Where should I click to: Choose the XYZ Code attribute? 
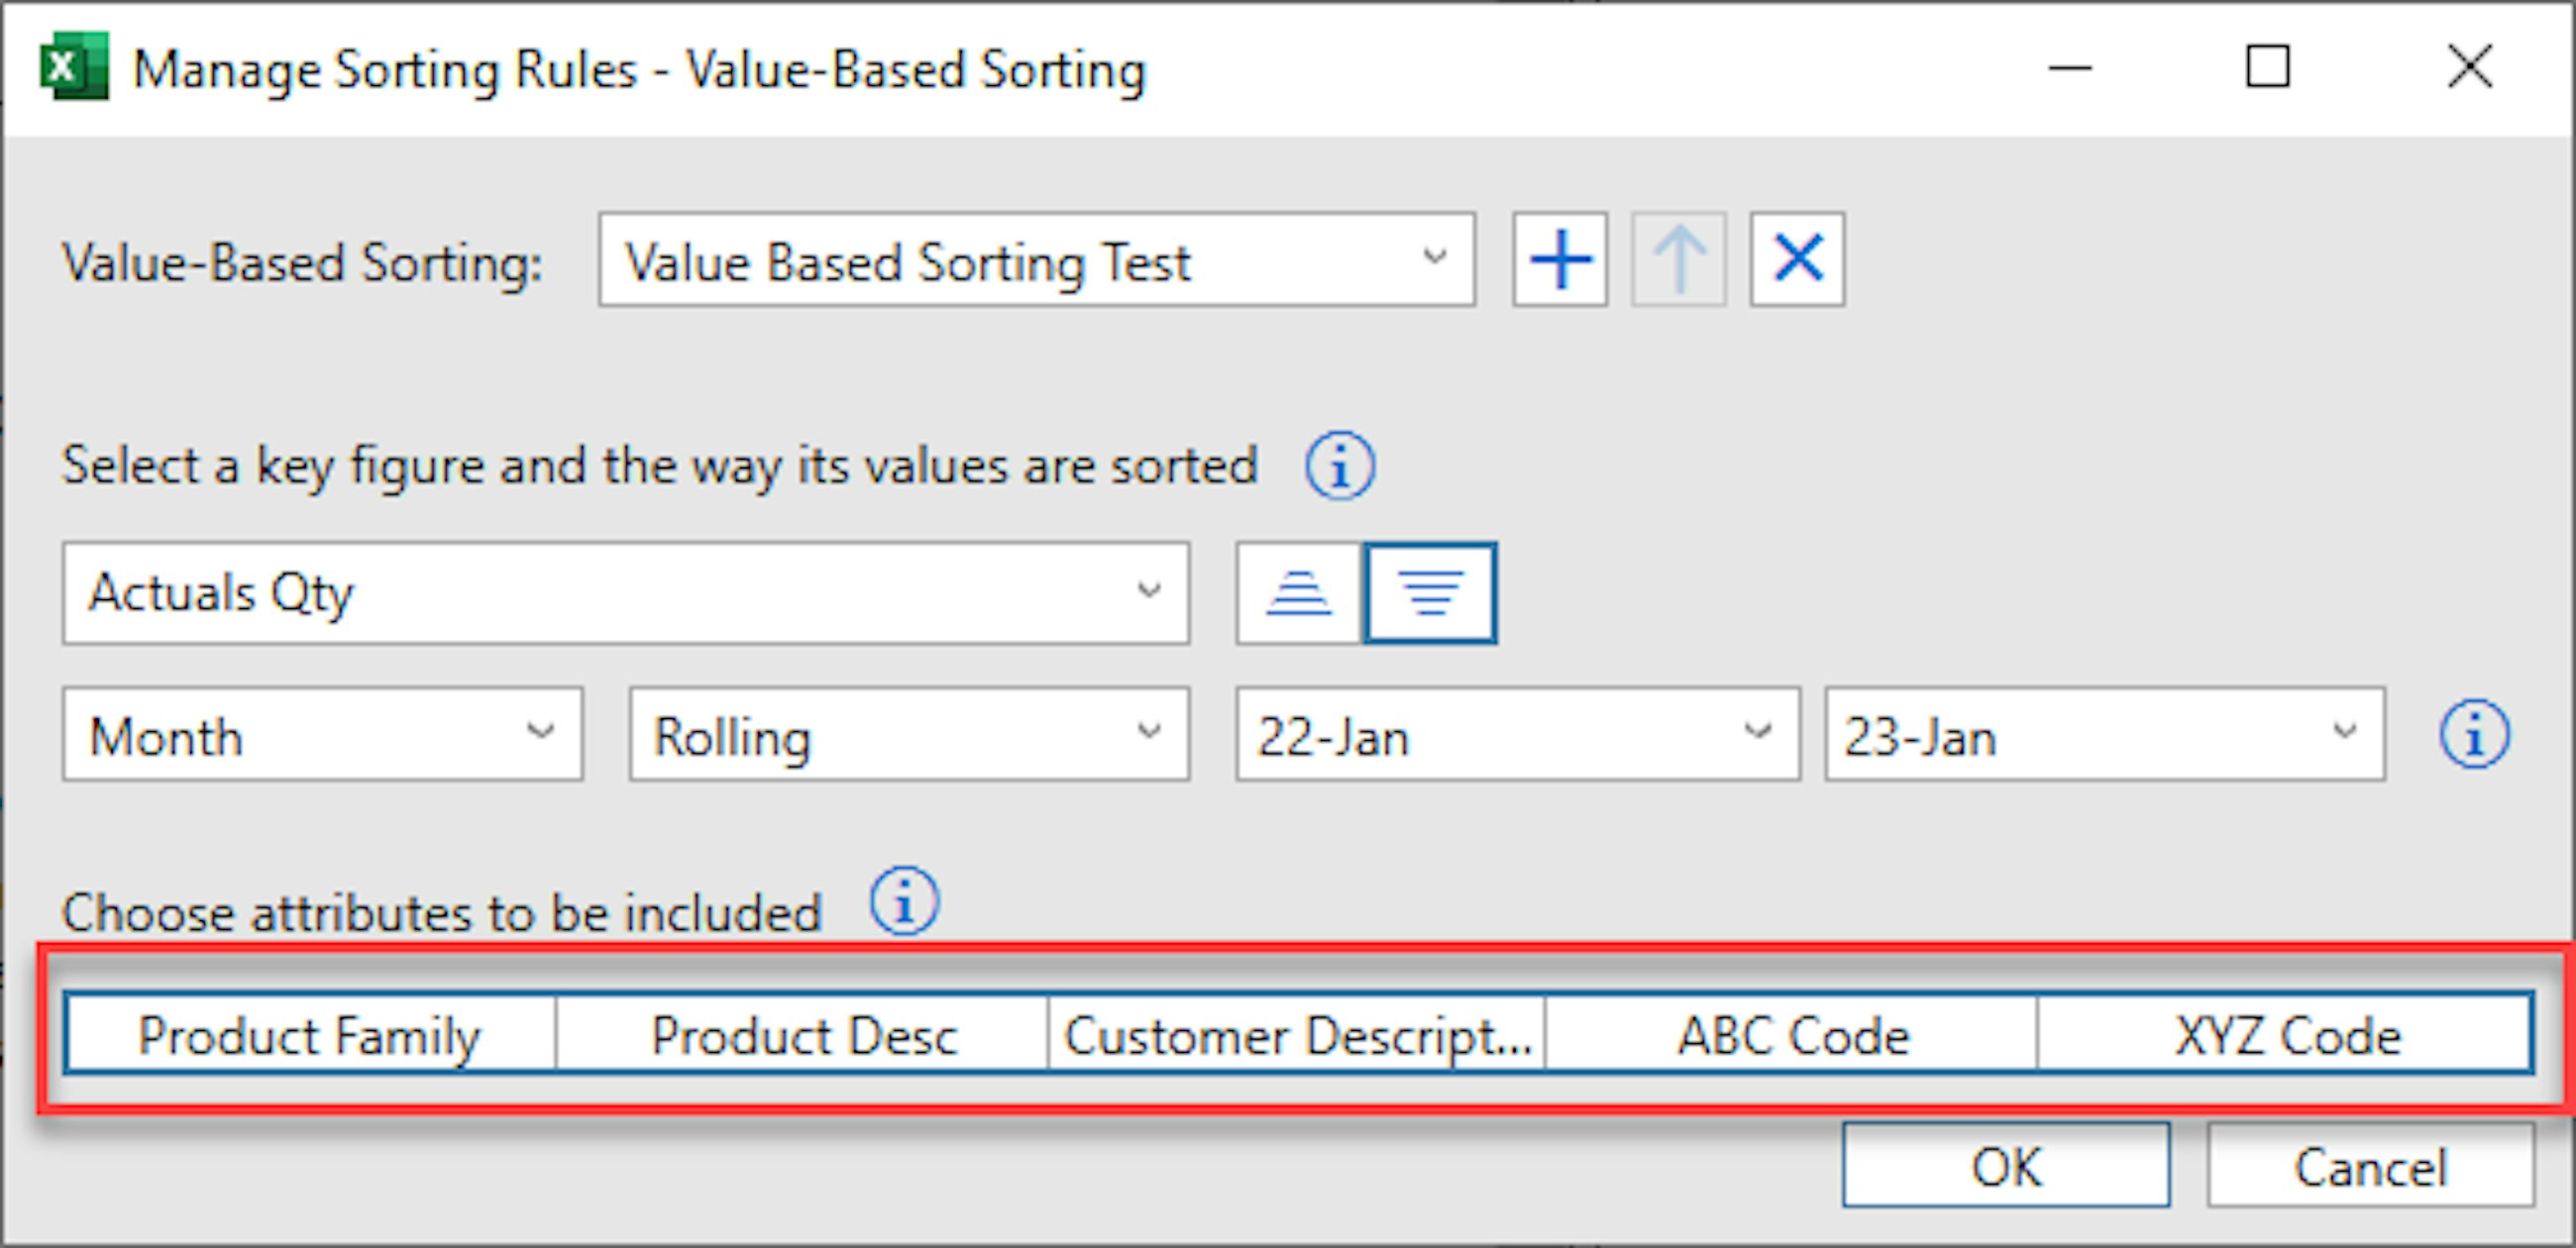click(x=2286, y=1034)
